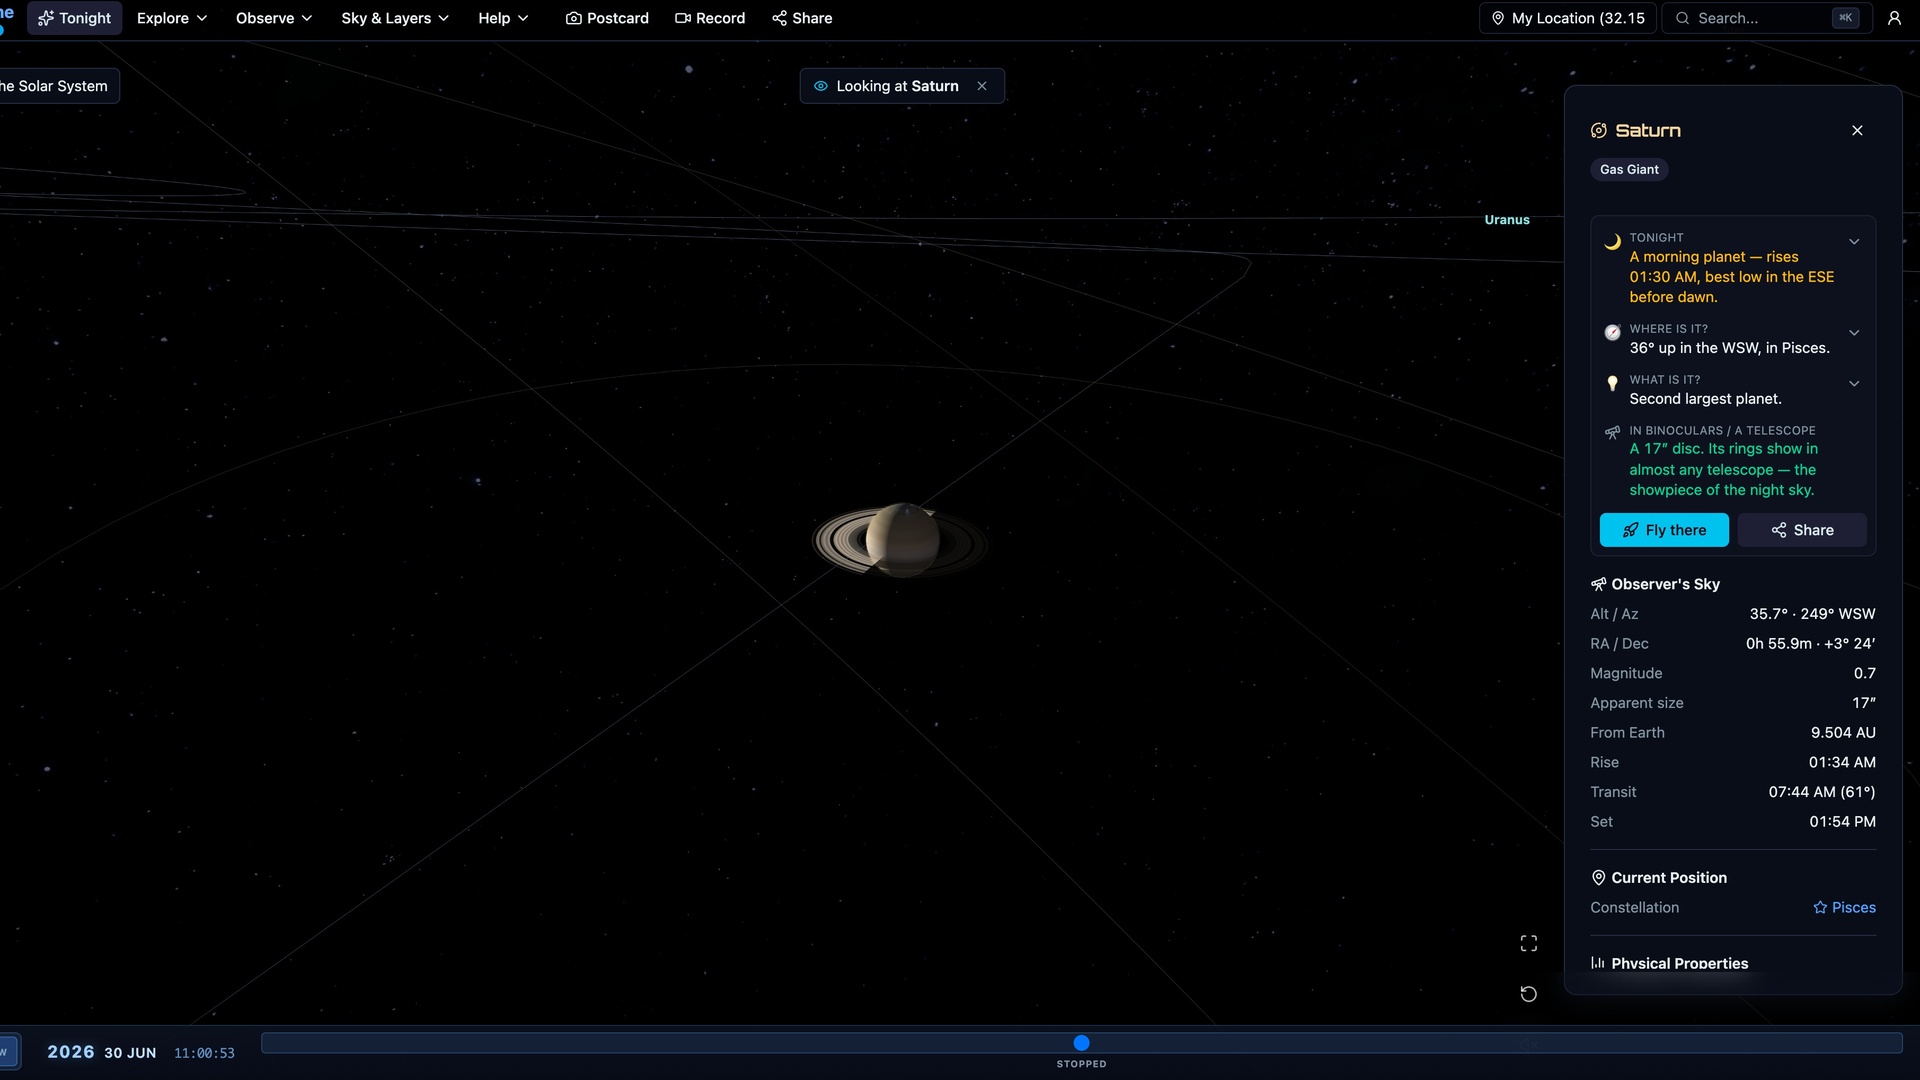Open the Explore menu
This screenshot has height=1080, width=1920.
click(x=172, y=18)
